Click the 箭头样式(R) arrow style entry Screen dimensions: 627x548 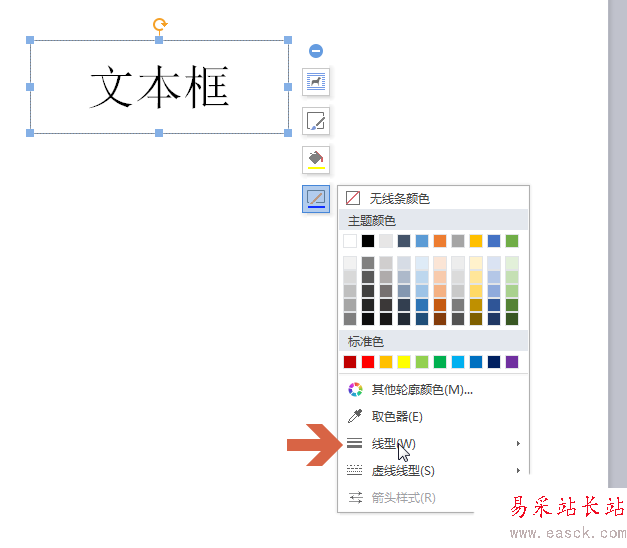pos(406,498)
